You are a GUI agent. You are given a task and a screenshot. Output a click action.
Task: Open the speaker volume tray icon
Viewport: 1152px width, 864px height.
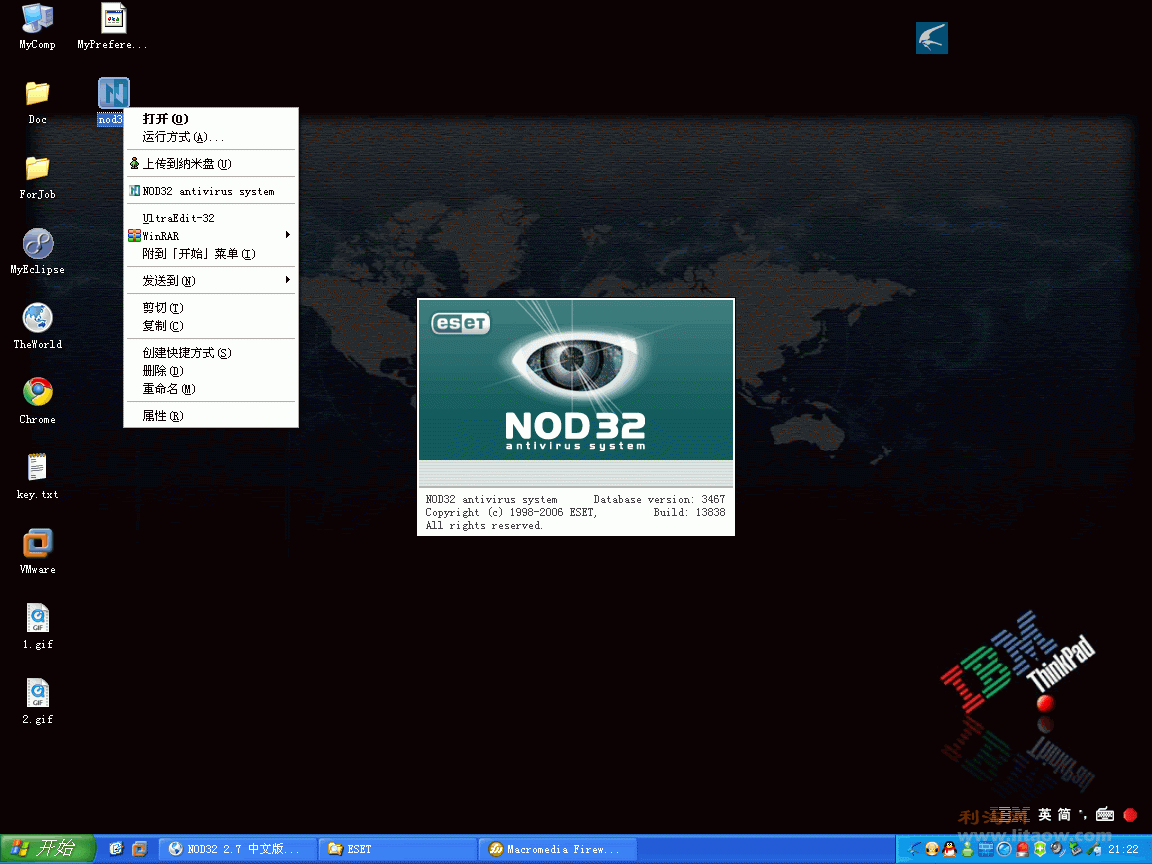click(1058, 849)
